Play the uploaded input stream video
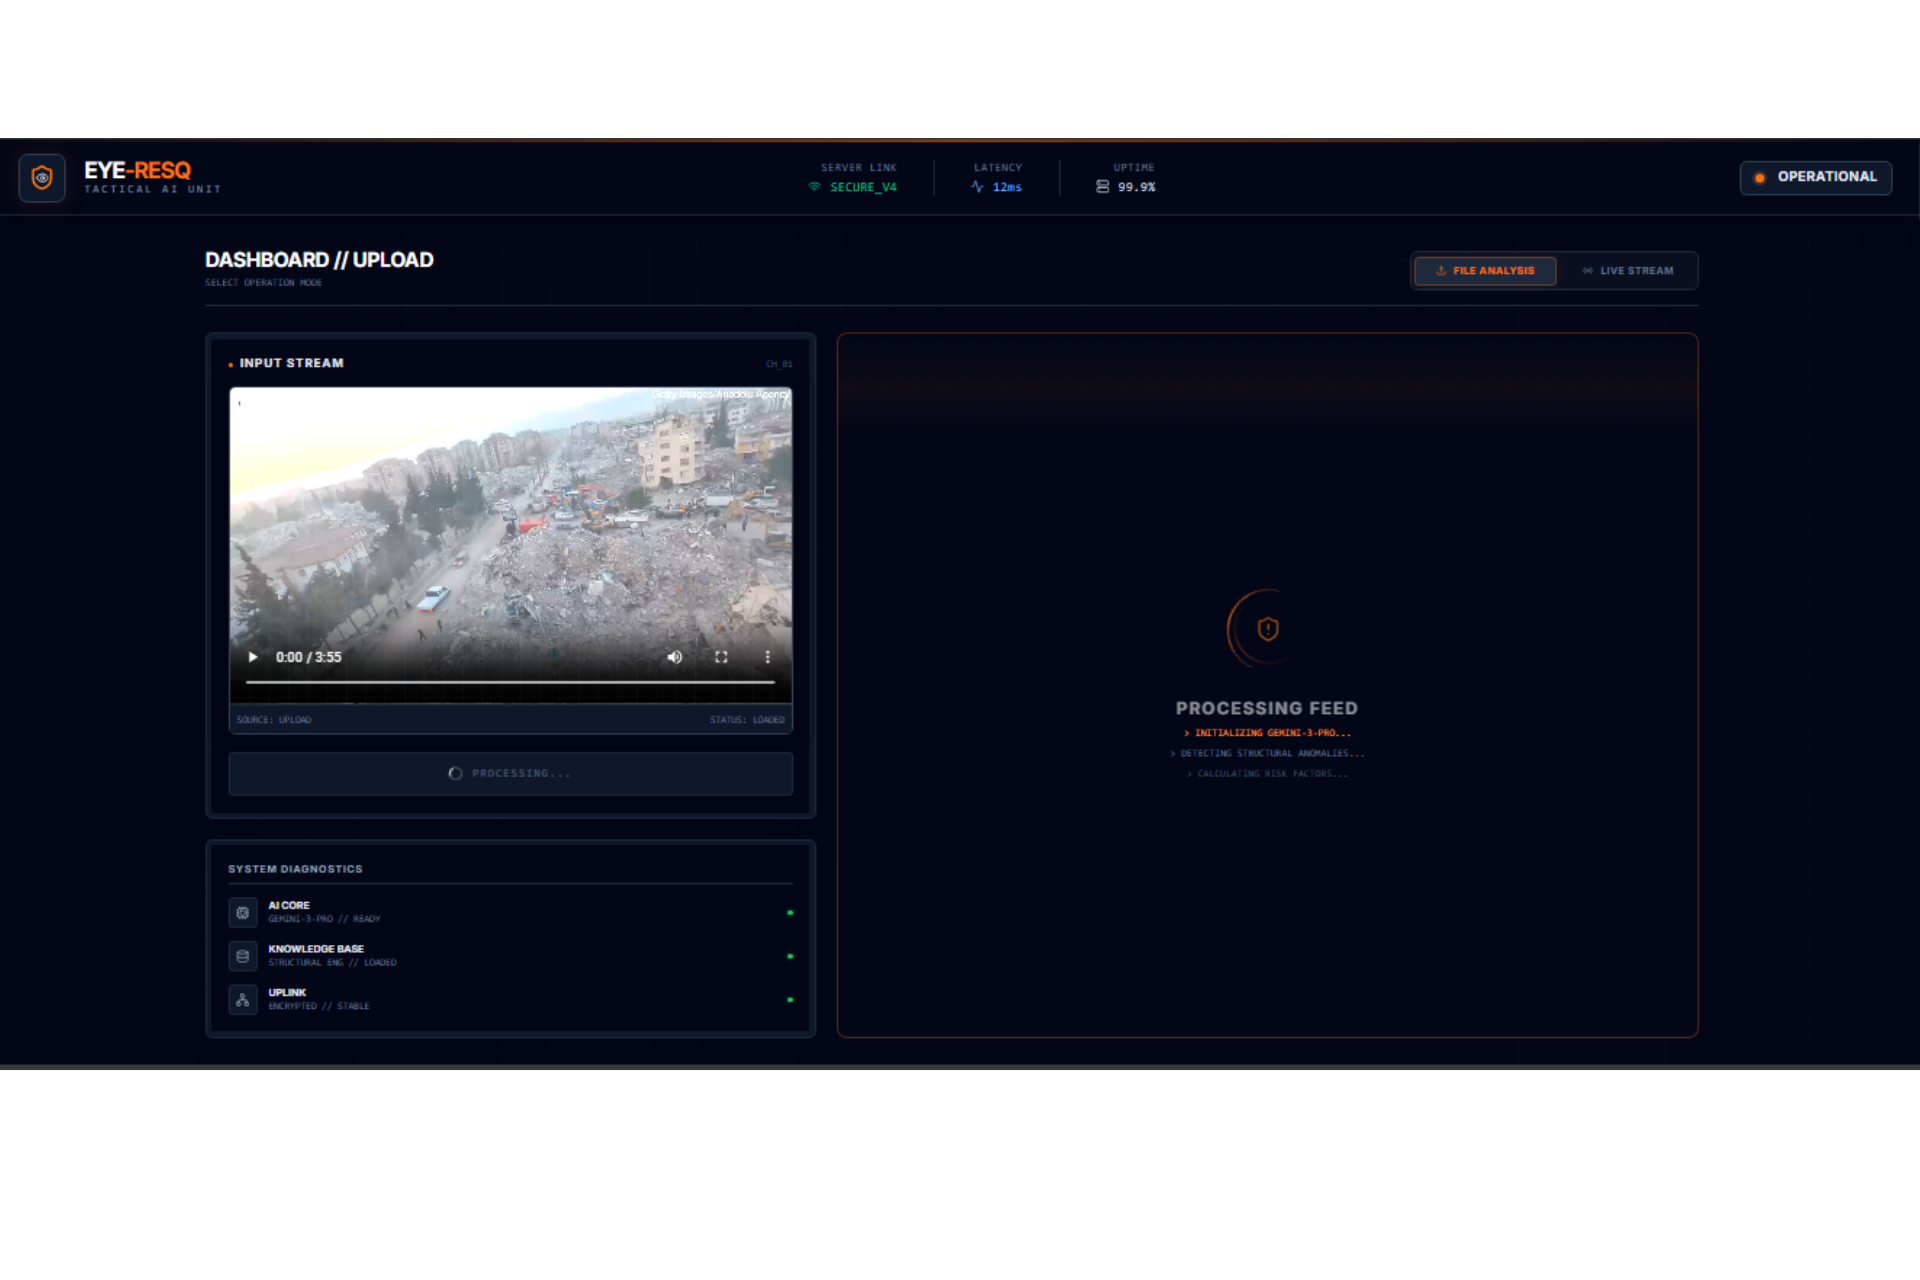Viewport: 1920px width, 1280px height. click(253, 657)
